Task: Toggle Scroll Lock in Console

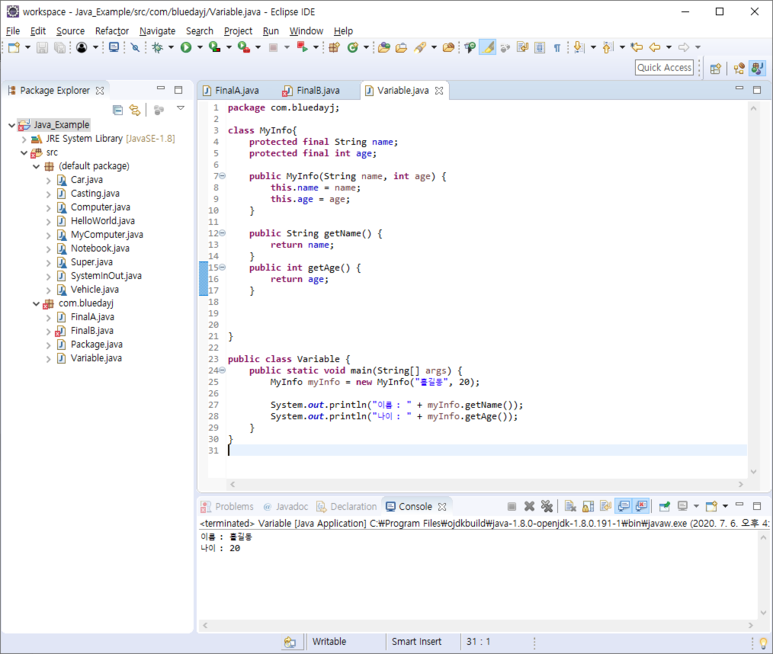Action: tap(588, 507)
